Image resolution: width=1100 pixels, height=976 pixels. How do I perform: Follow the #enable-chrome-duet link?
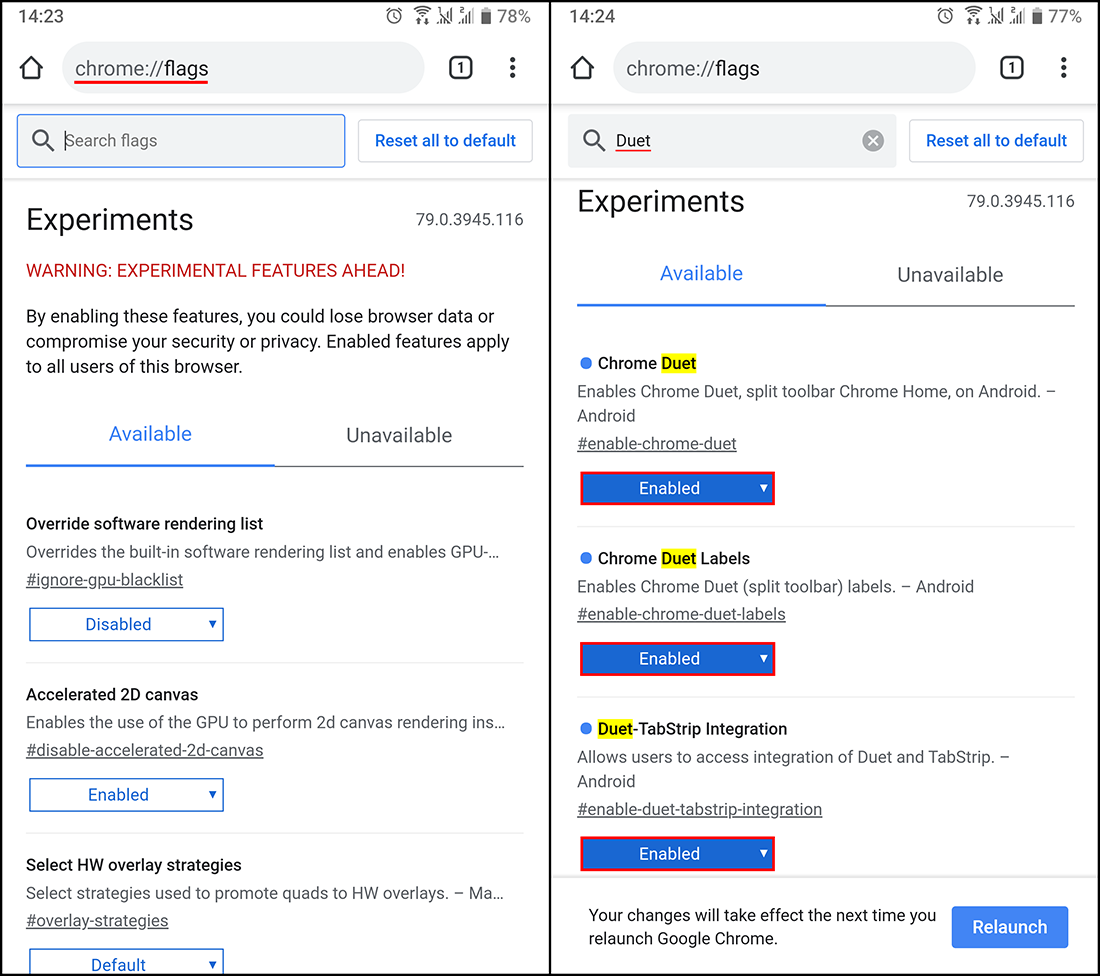pos(657,444)
